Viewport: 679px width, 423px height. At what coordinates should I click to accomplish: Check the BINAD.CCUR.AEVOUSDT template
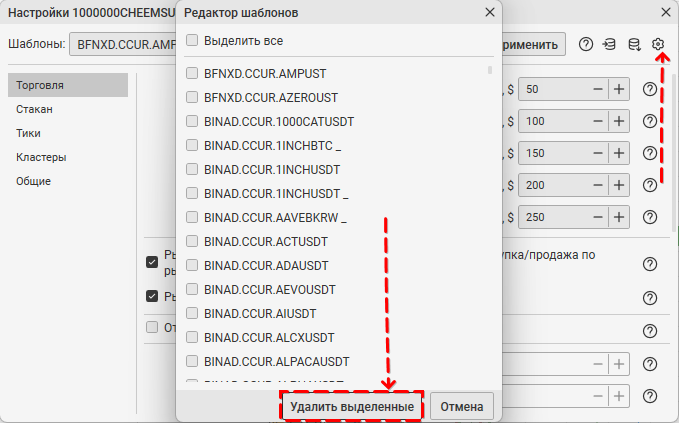(x=192, y=289)
